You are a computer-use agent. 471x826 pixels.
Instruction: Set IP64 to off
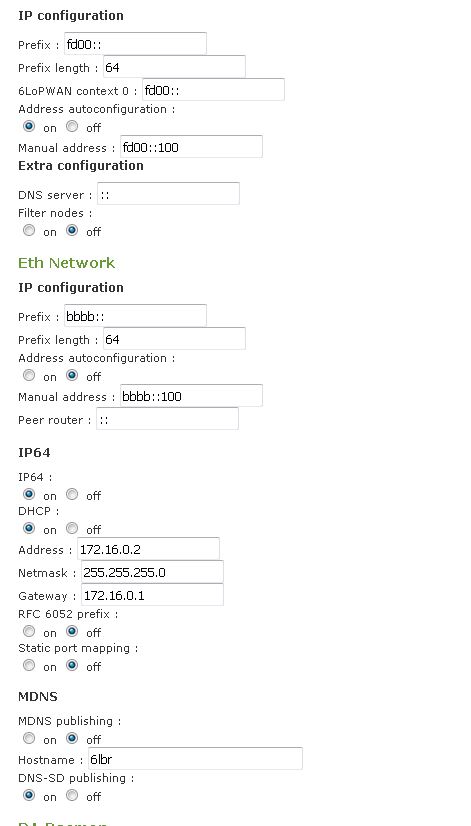(72, 494)
